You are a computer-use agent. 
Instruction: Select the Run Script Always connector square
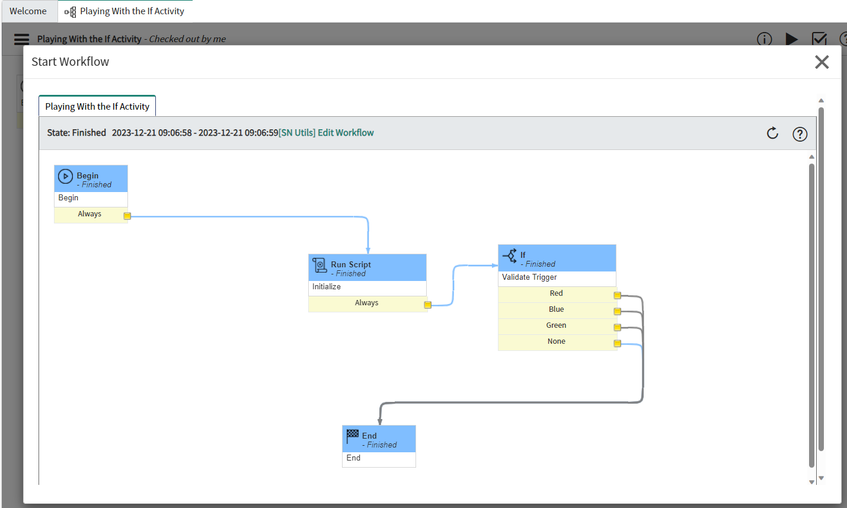pyautogui.click(x=427, y=305)
